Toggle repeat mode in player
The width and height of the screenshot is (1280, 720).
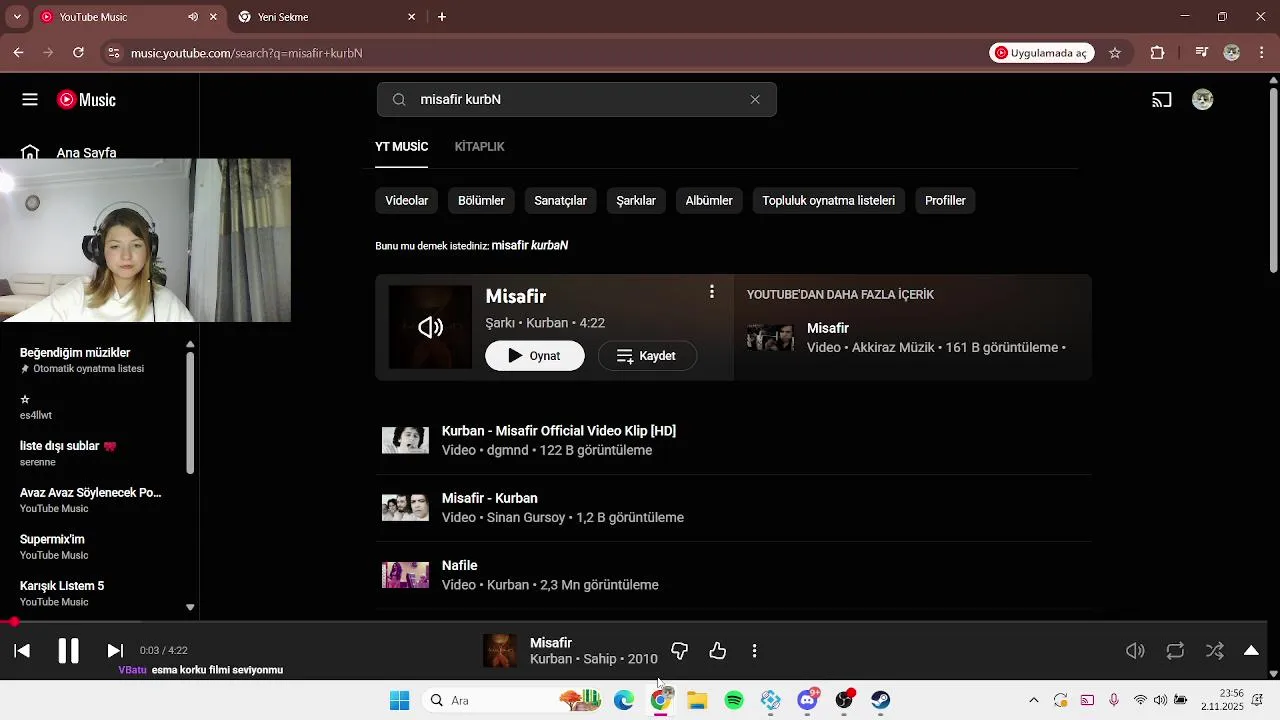pyautogui.click(x=1175, y=651)
